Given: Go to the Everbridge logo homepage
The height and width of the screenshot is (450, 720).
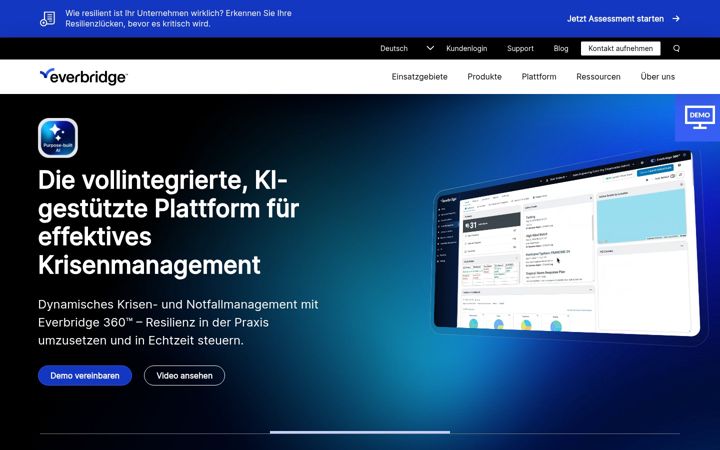Looking at the screenshot, I should (x=84, y=76).
